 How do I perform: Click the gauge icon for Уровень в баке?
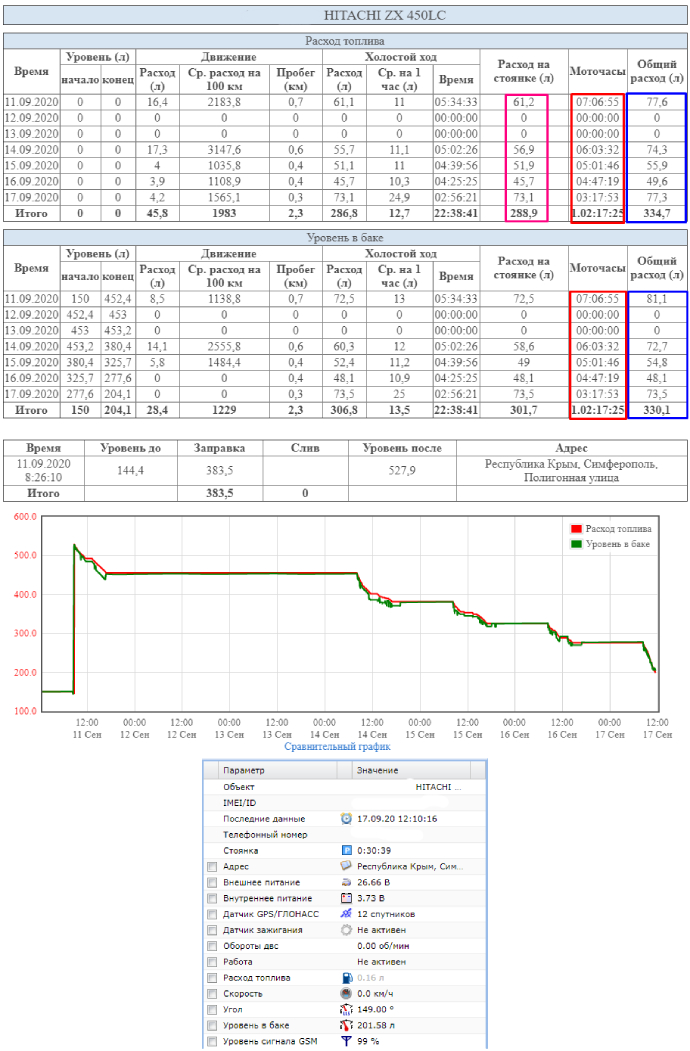pyautogui.click(x=346, y=1026)
